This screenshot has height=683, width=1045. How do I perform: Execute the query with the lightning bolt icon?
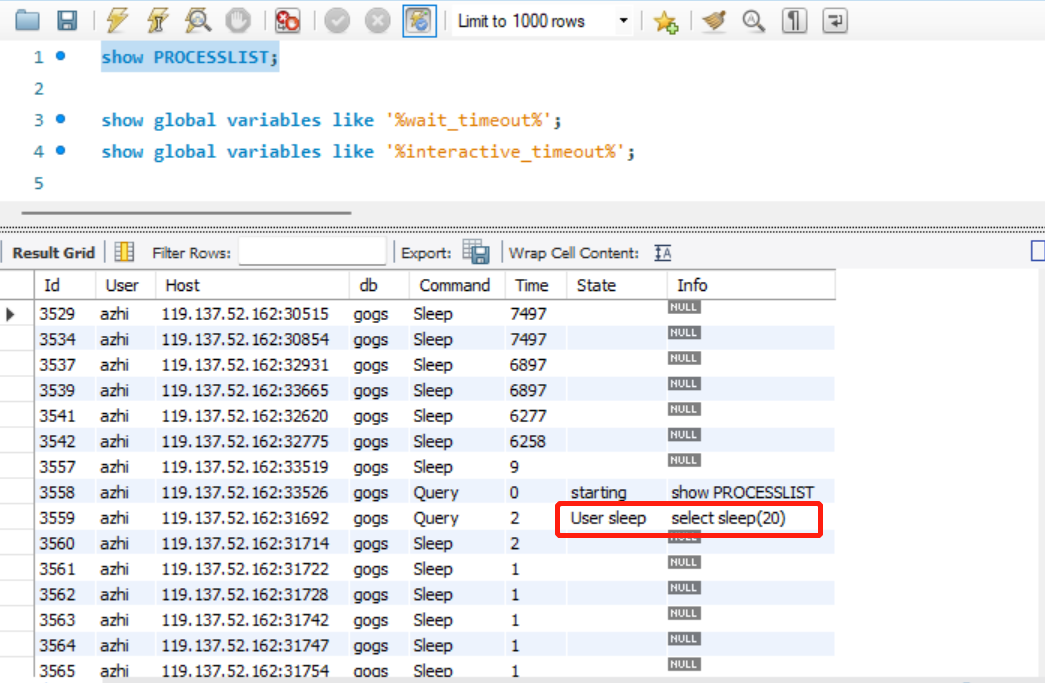(117, 21)
